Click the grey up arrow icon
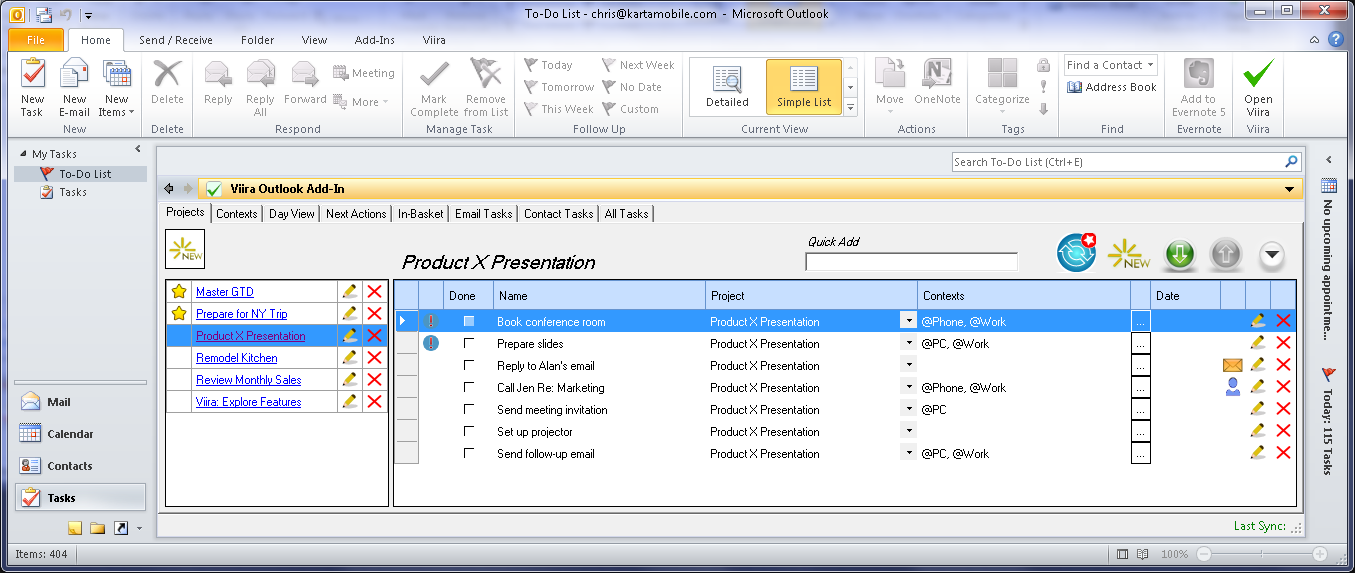This screenshot has height=573, width=1355. (x=1225, y=255)
